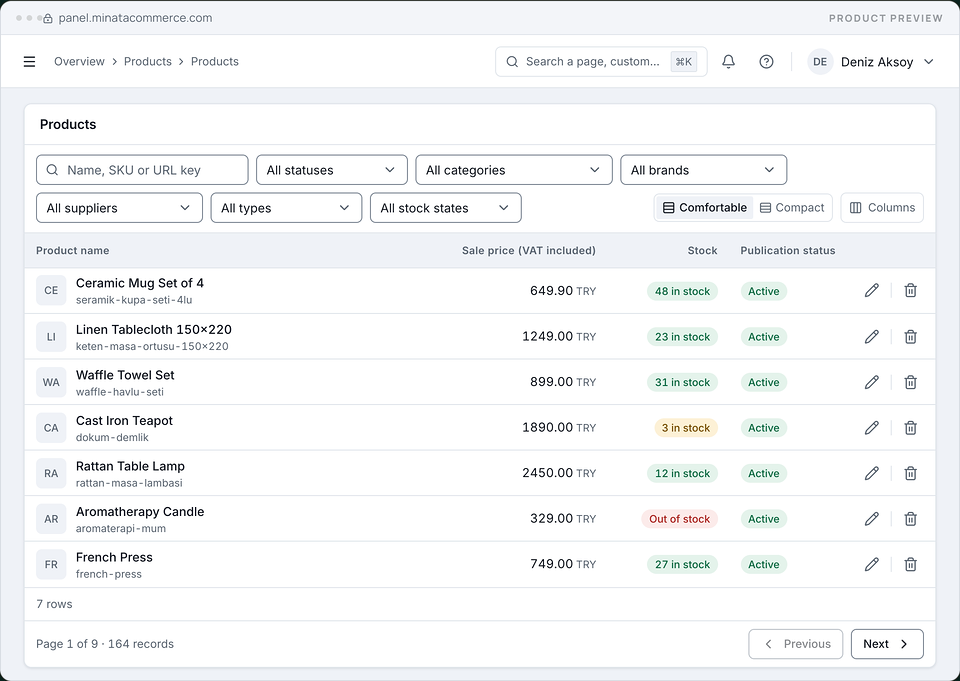Open the Aromatherapy Candle name
Screen dimensions: 960x681
140,511
